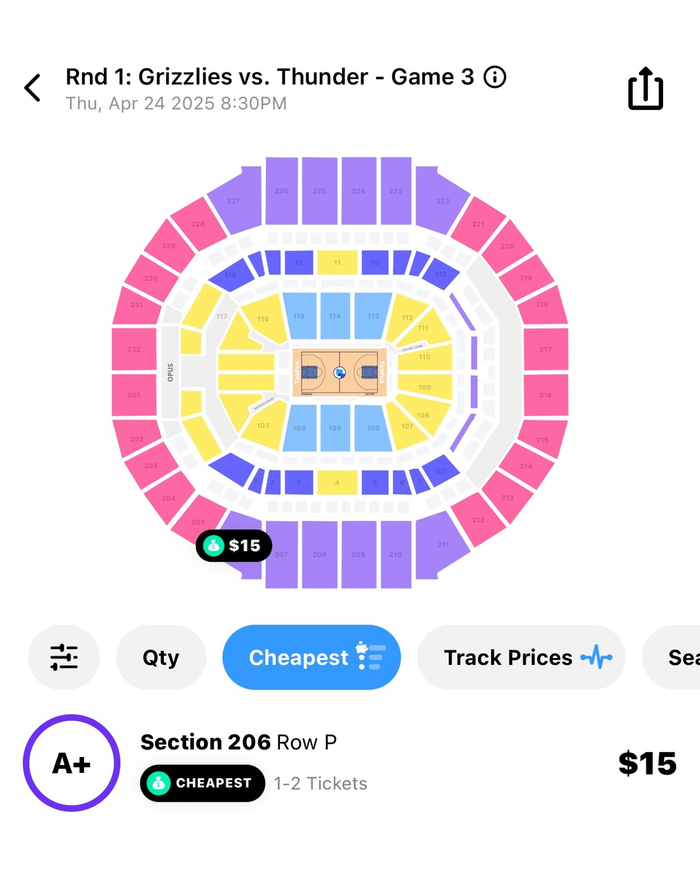Select purple section 209 on map
This screenshot has width=700, height=873.
(357, 554)
